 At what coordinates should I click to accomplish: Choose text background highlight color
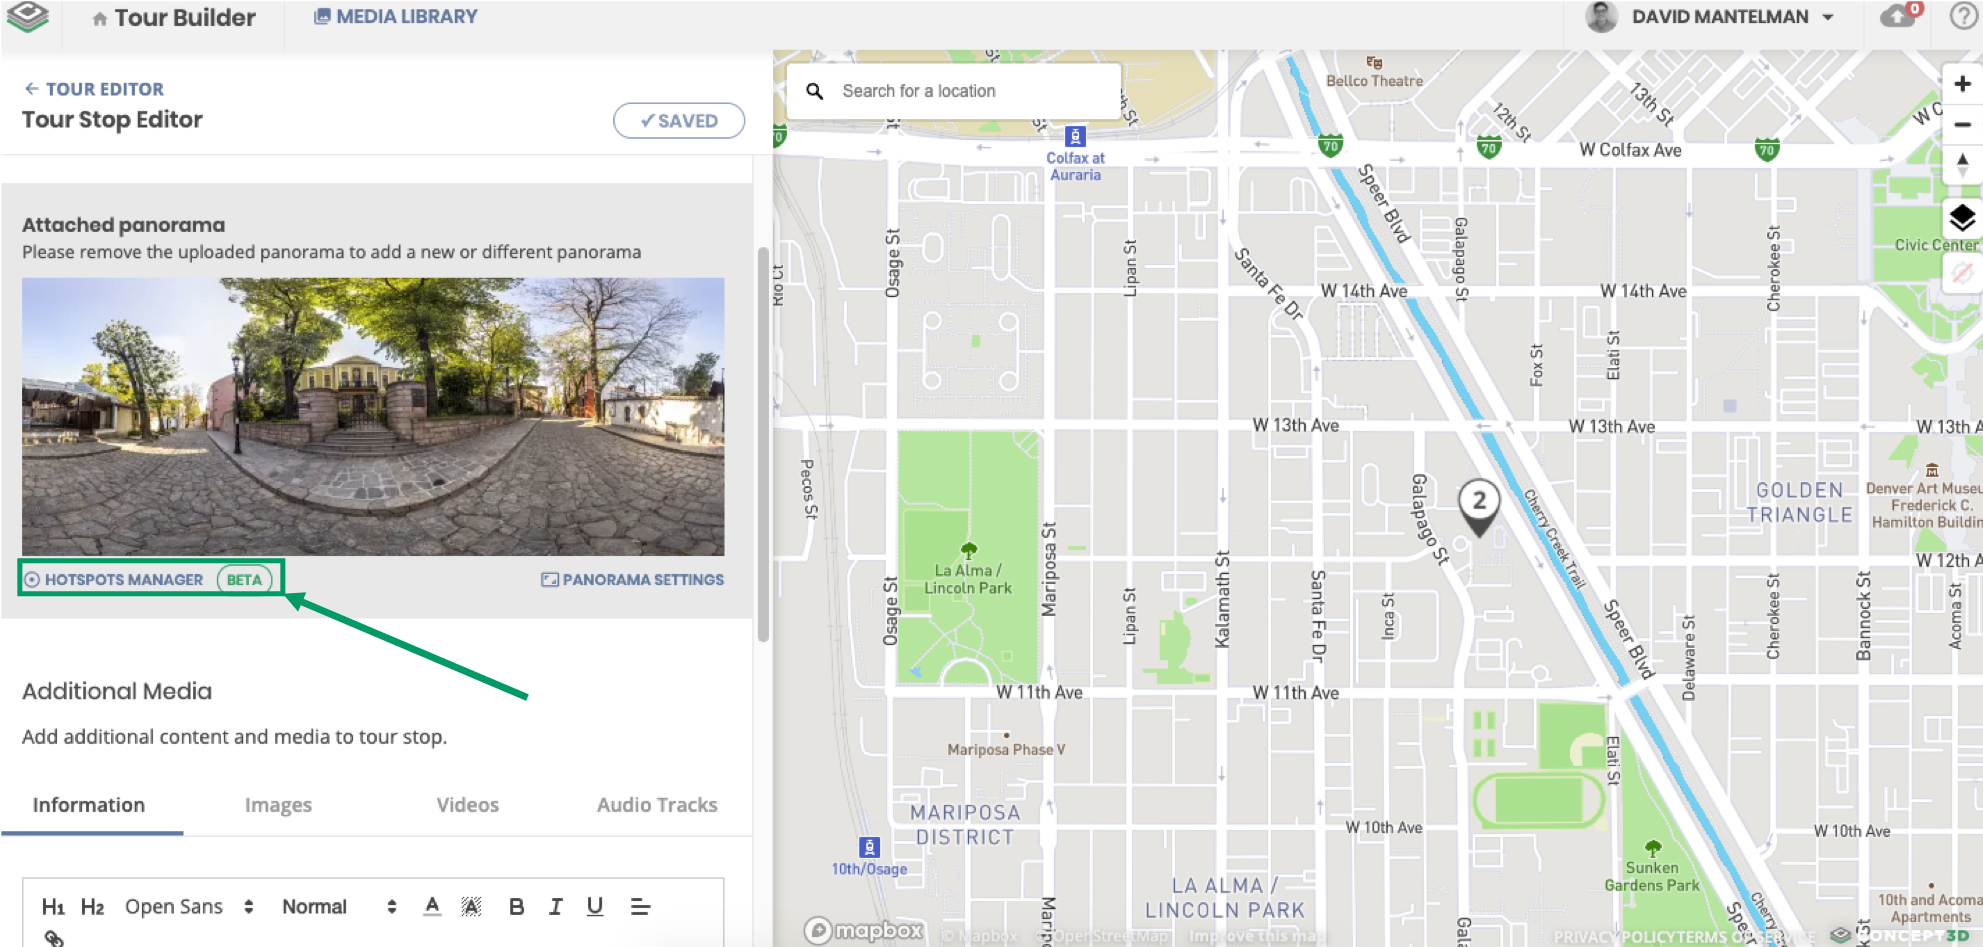[x=471, y=906]
